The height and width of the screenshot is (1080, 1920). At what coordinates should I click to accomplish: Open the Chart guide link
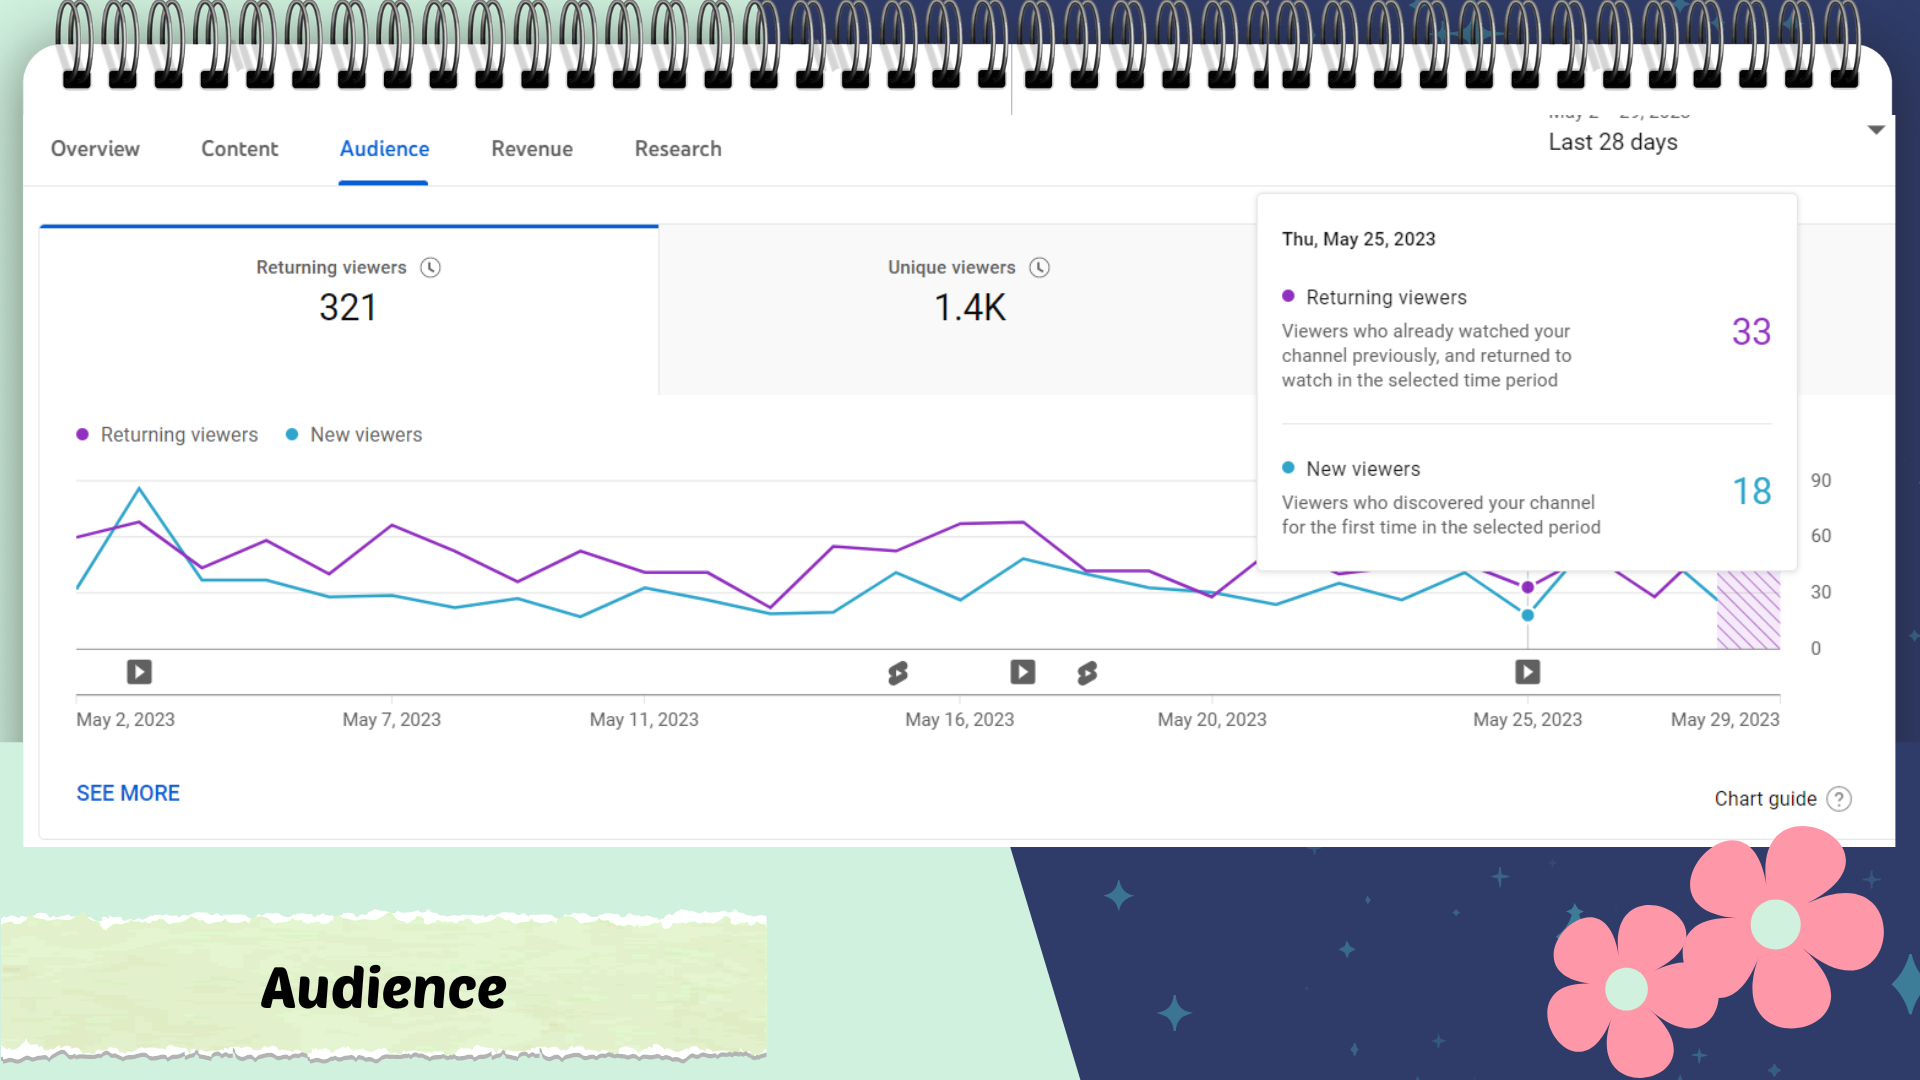[1765, 799]
